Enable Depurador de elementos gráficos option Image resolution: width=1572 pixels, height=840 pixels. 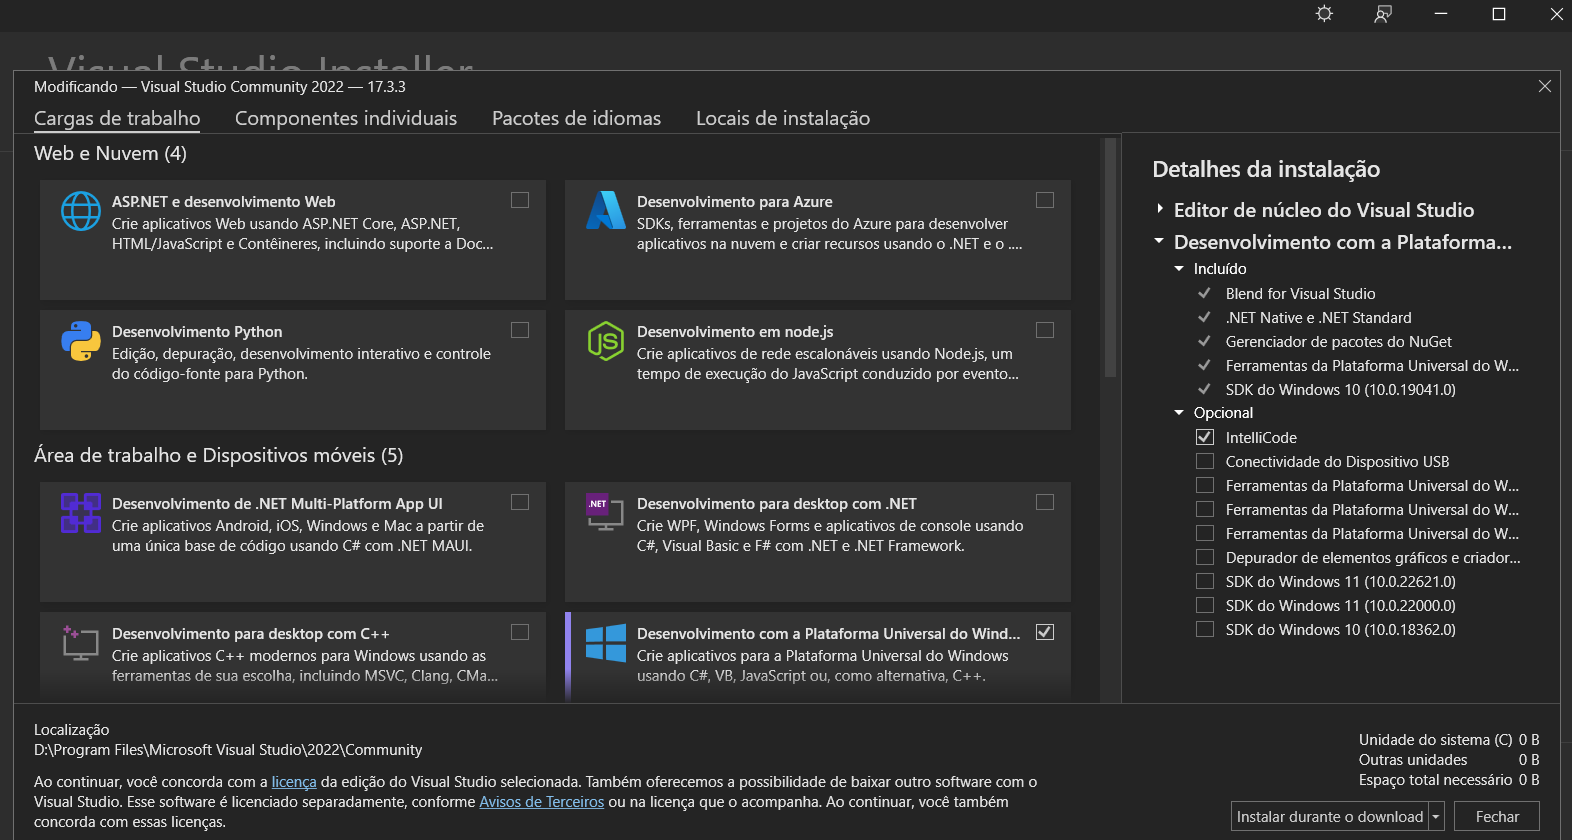[x=1205, y=557]
